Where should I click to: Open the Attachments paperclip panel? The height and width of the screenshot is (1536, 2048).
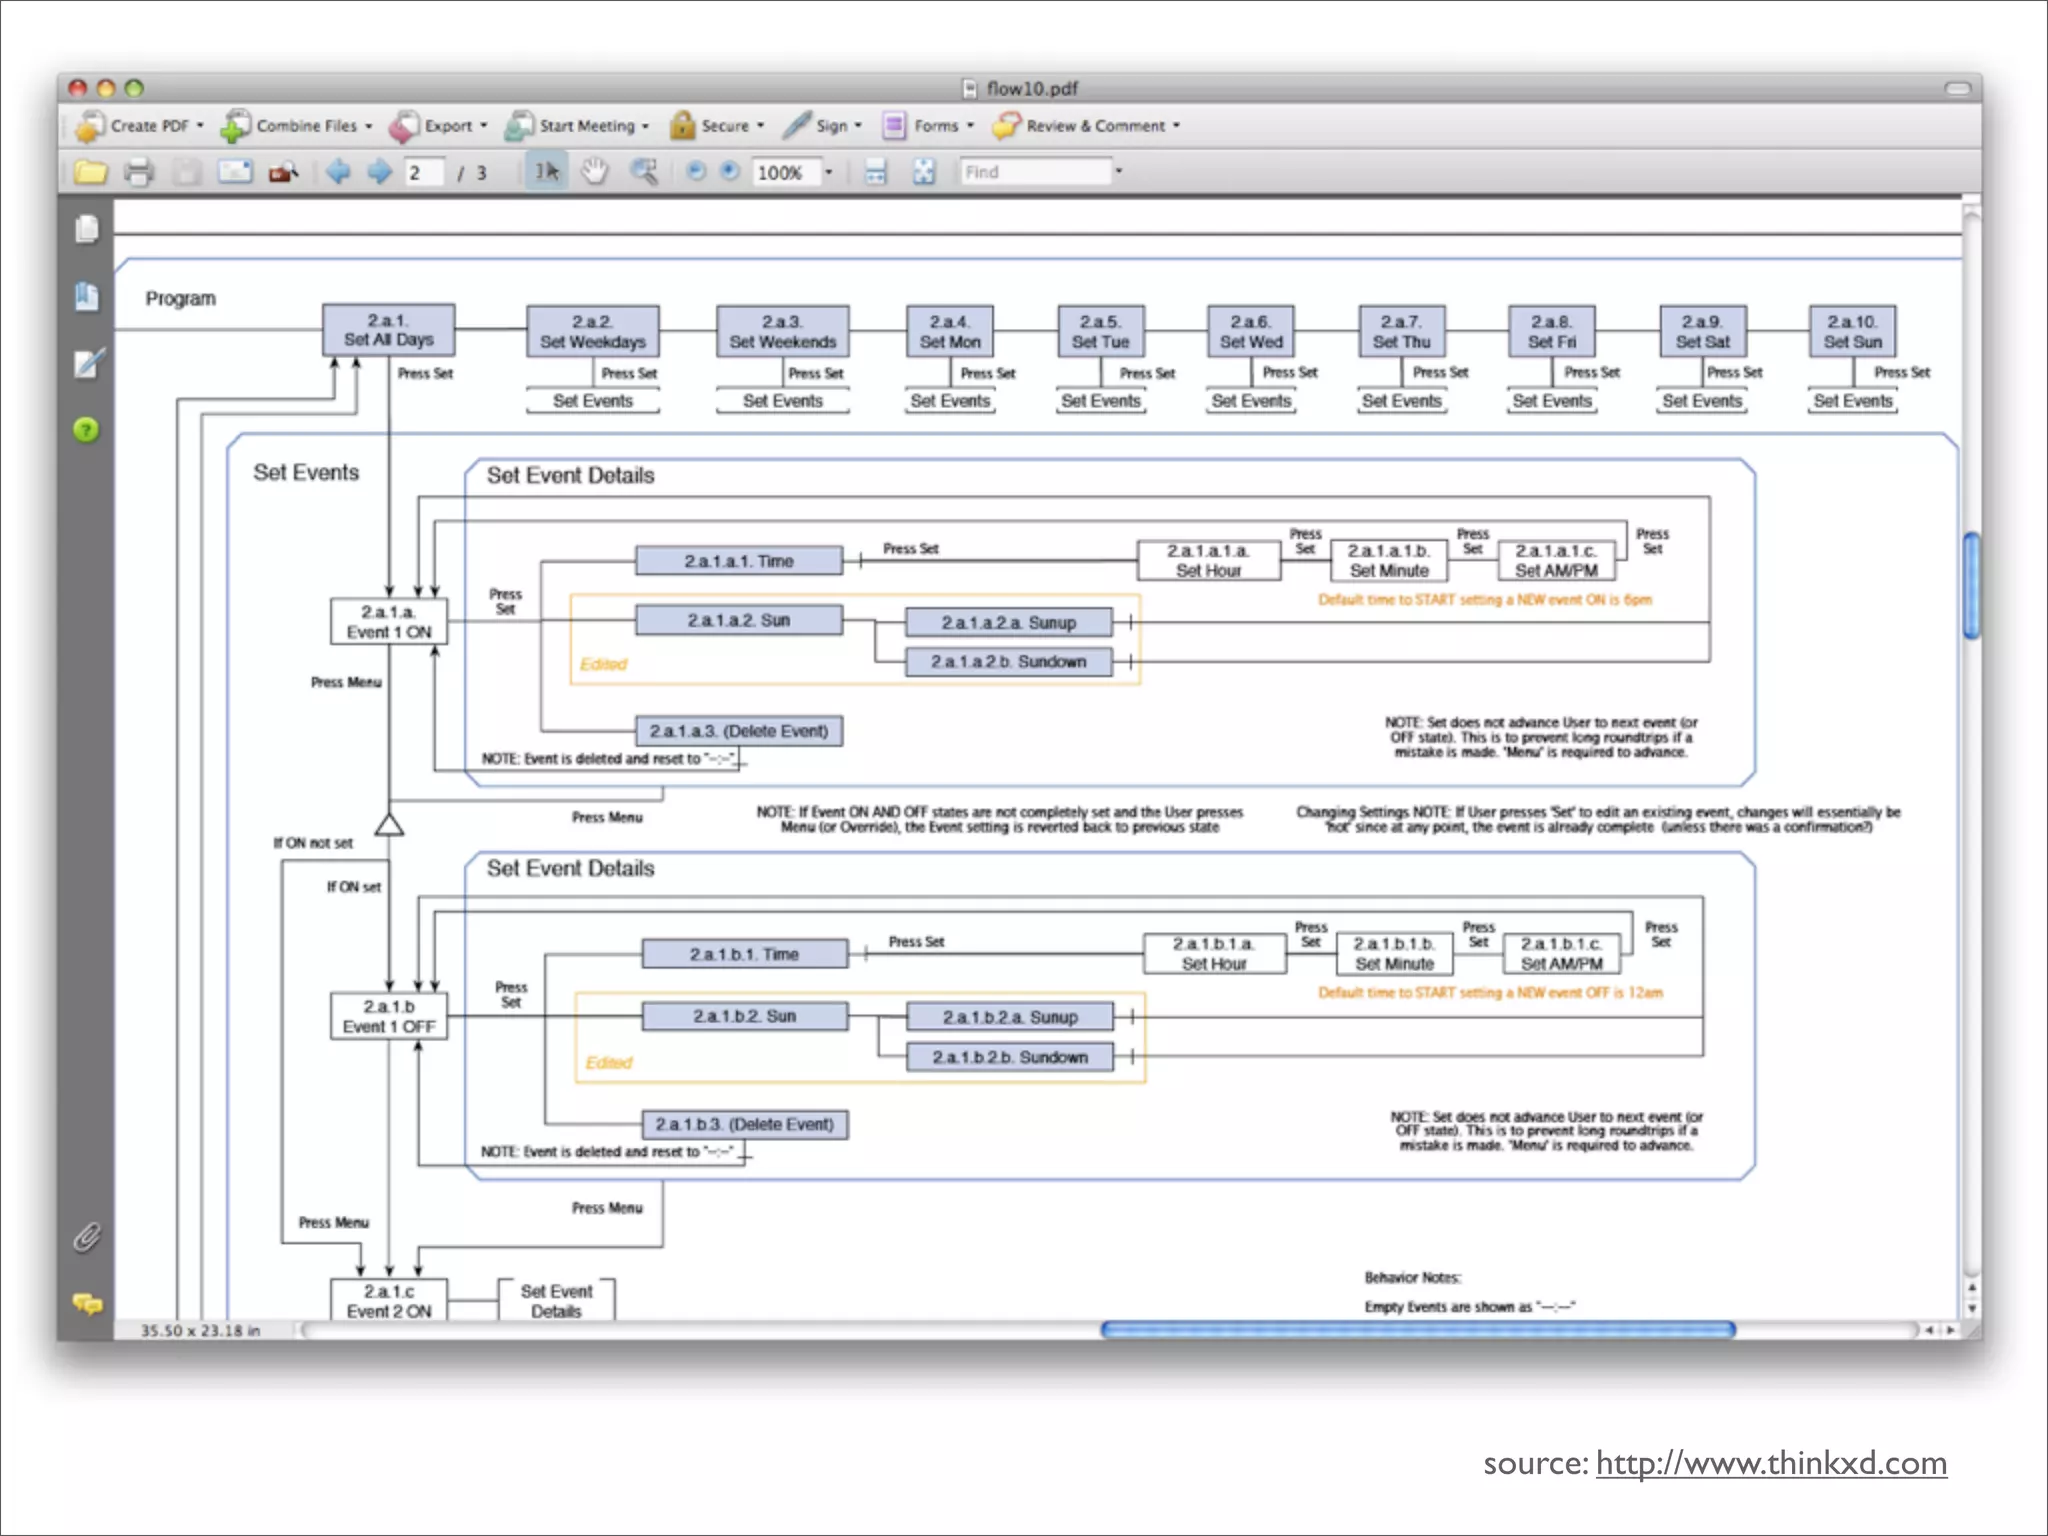click(87, 1238)
